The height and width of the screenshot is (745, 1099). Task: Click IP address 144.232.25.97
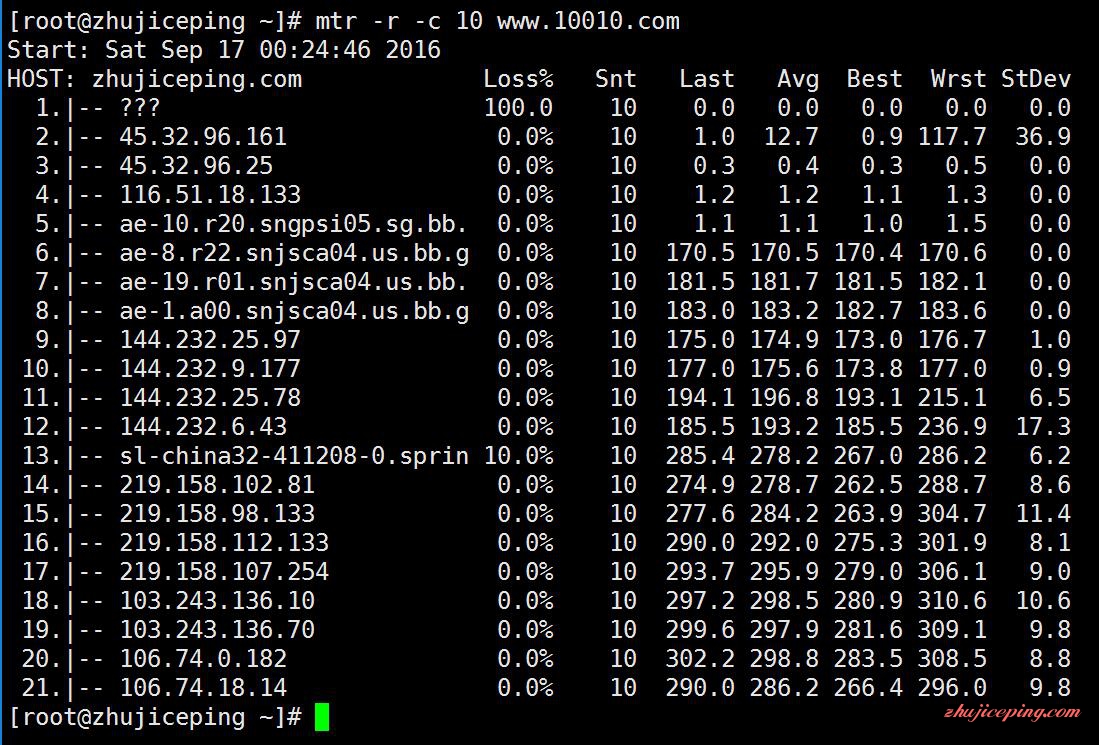point(210,340)
